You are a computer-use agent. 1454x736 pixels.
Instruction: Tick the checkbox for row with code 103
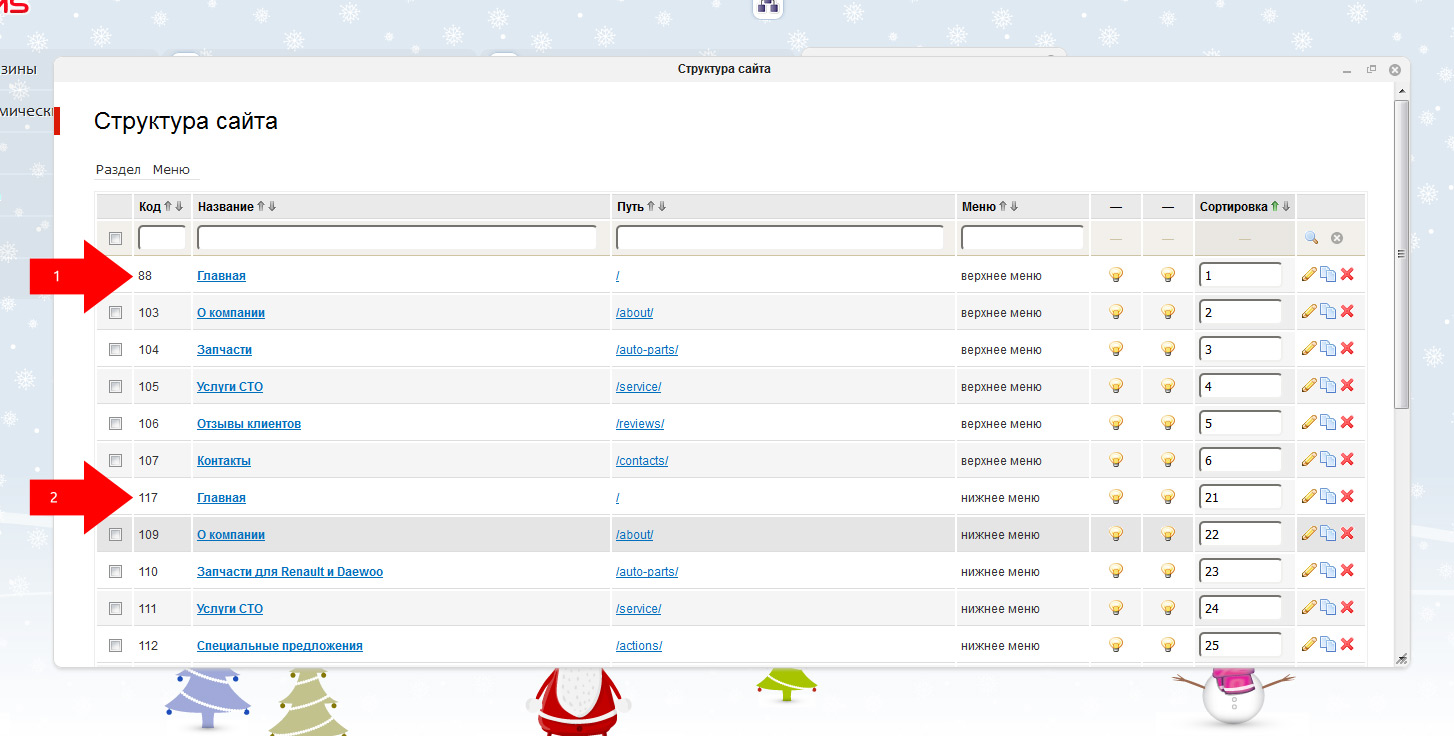[115, 312]
